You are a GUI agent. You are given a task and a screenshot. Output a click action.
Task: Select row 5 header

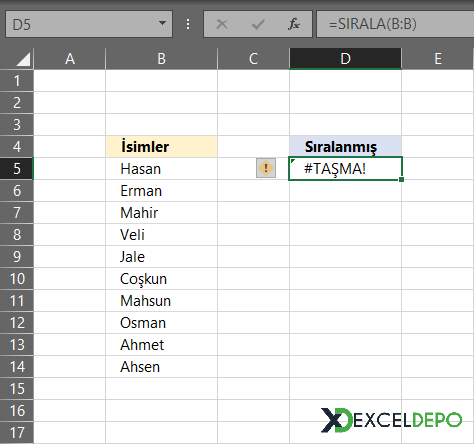pyautogui.click(x=17, y=168)
